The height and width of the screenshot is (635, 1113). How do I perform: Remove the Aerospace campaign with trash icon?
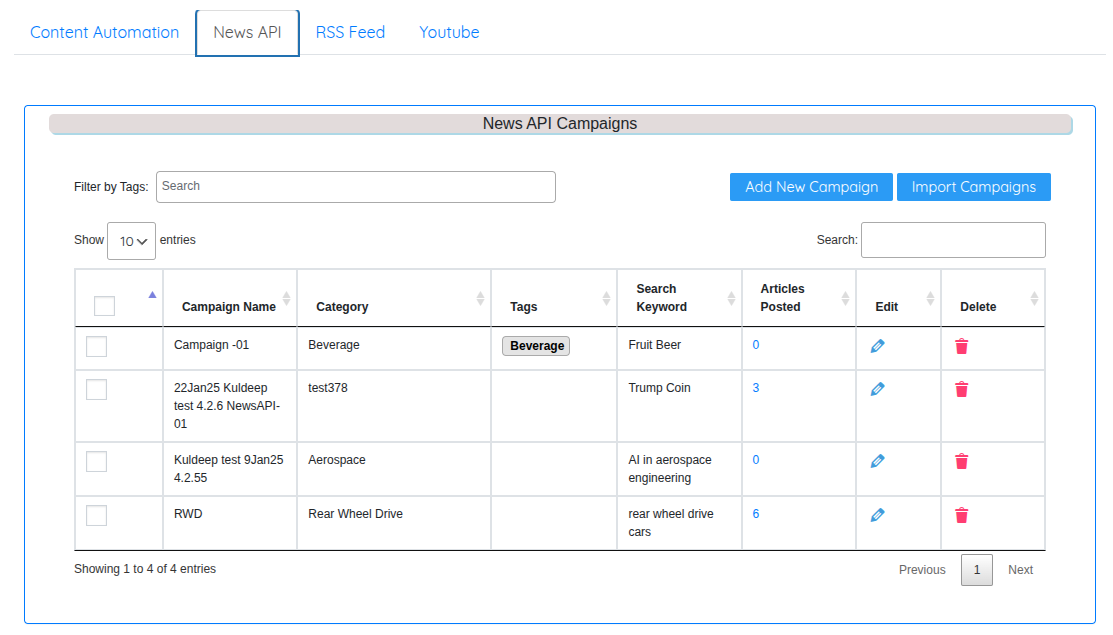[x=961, y=461]
